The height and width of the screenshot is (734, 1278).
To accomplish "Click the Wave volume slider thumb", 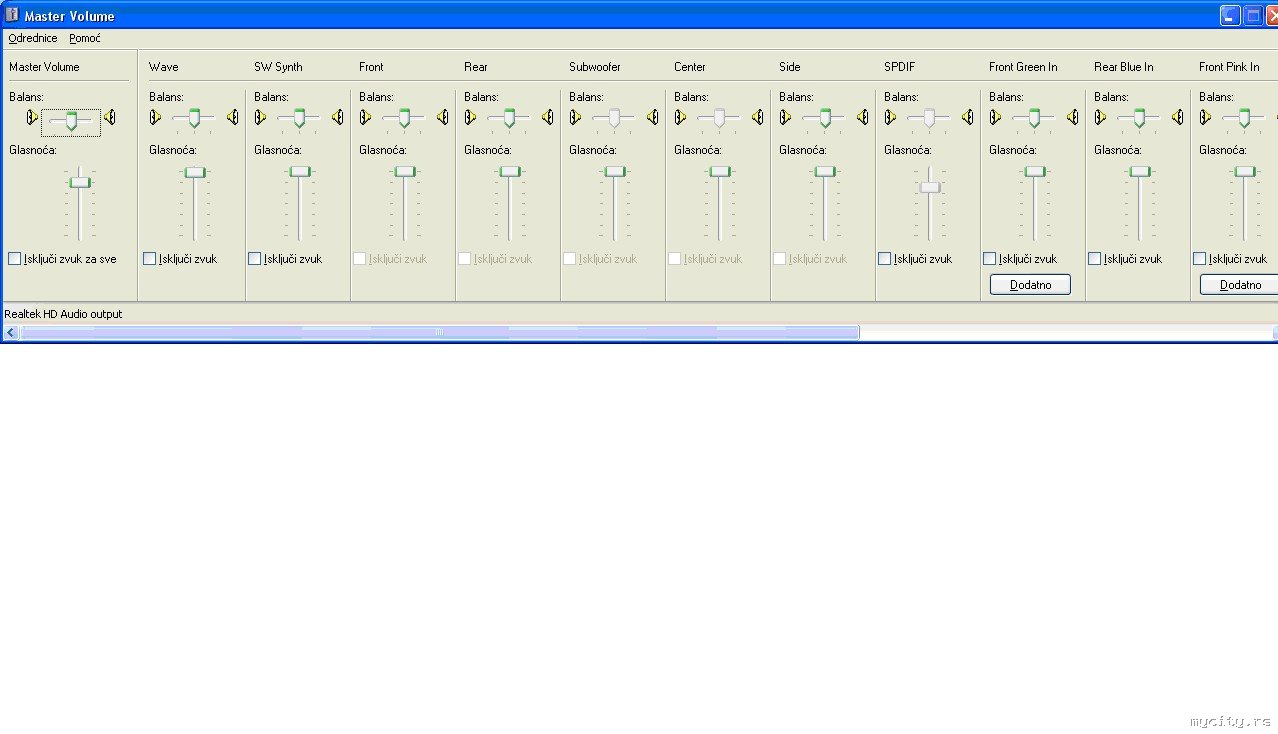I will point(195,172).
